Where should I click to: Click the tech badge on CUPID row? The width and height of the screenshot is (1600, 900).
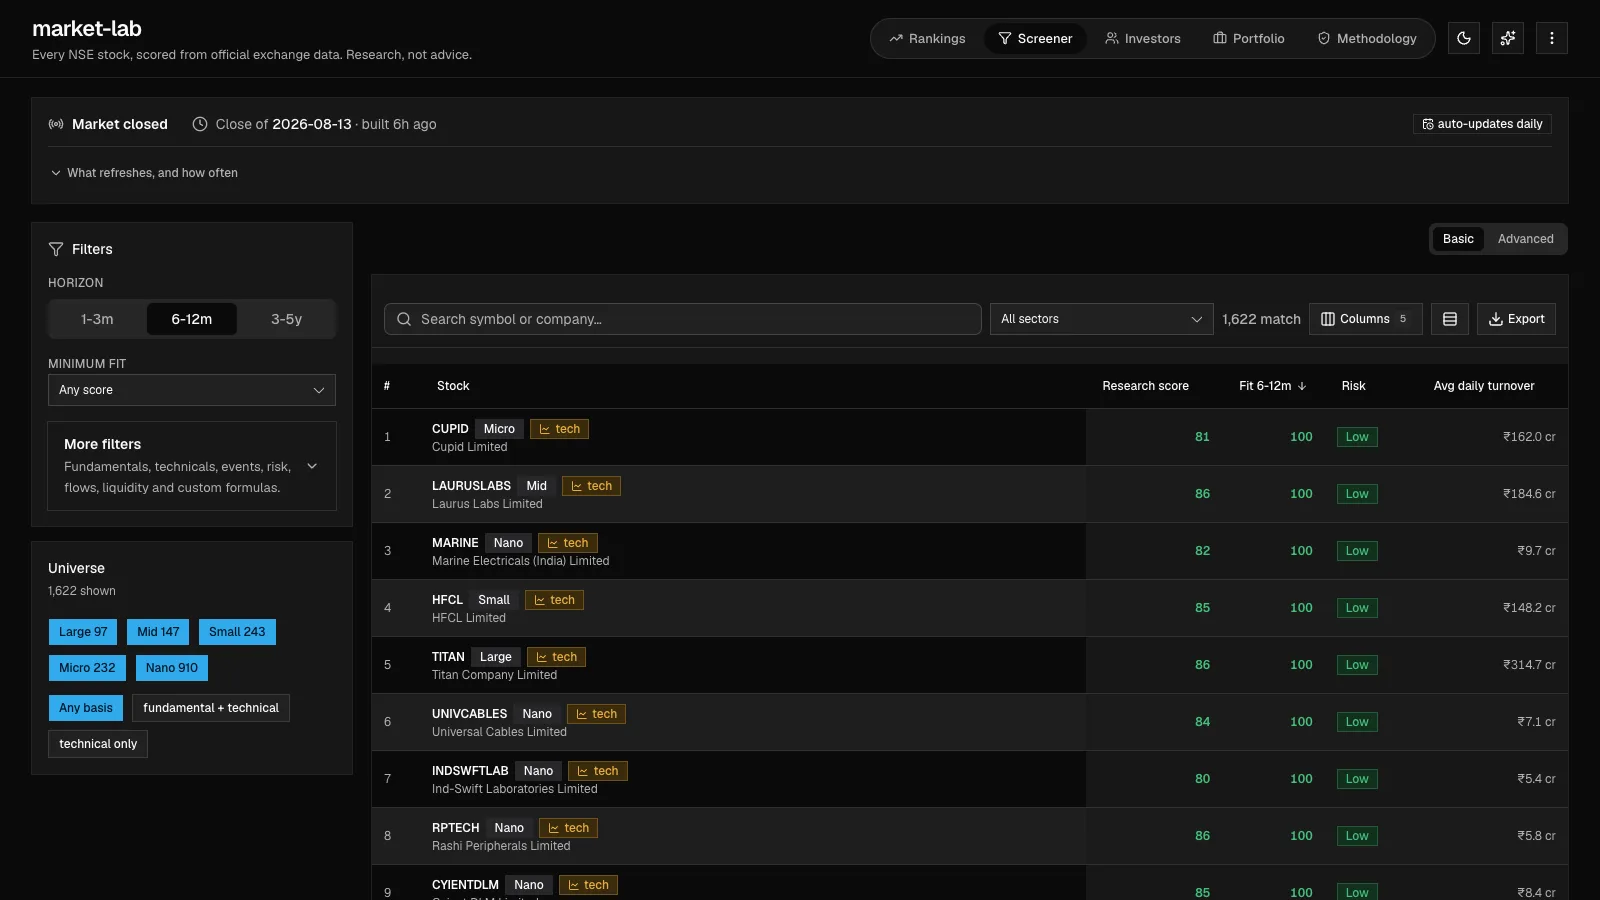(559, 429)
